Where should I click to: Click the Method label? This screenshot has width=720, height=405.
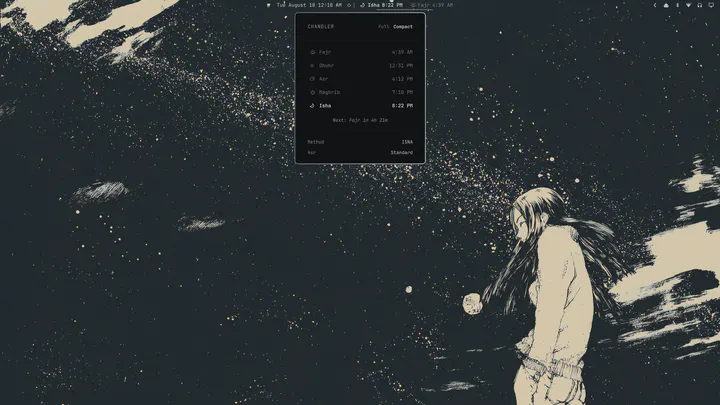pos(315,142)
